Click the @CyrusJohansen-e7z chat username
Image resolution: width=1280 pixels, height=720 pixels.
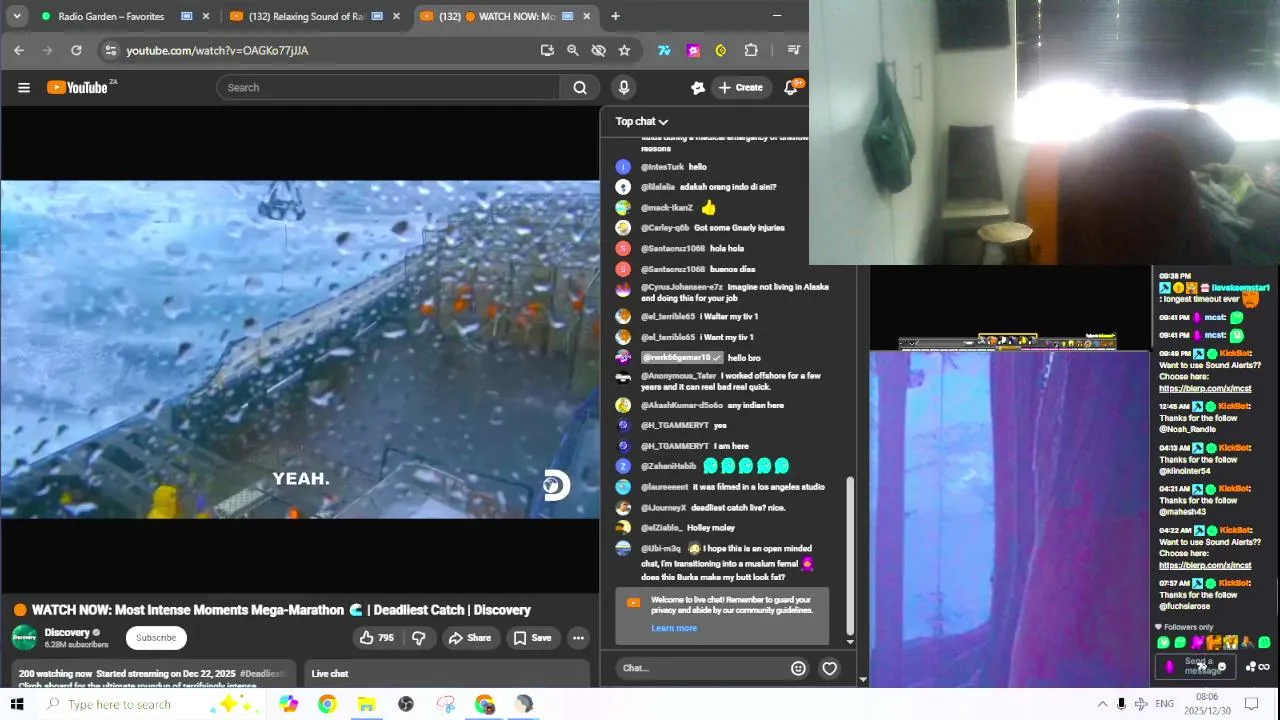682,287
